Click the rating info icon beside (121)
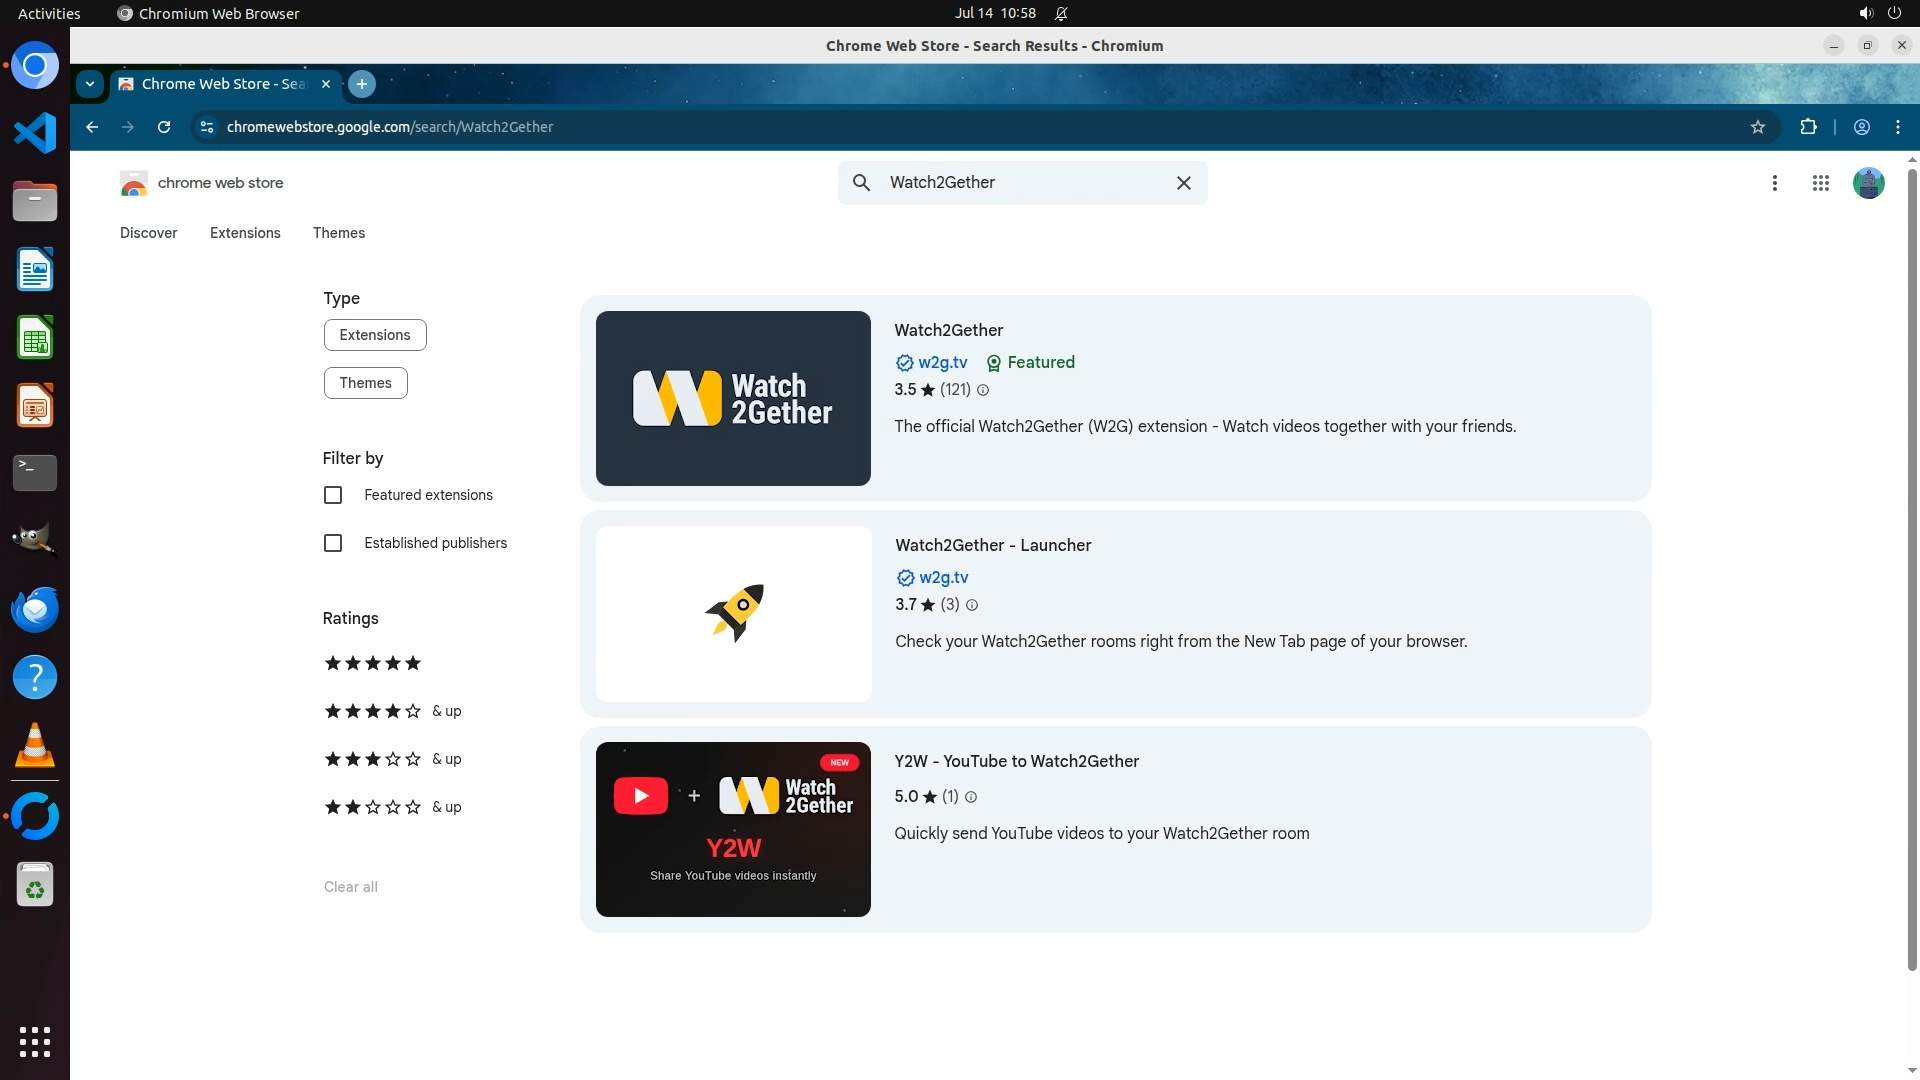 (983, 391)
